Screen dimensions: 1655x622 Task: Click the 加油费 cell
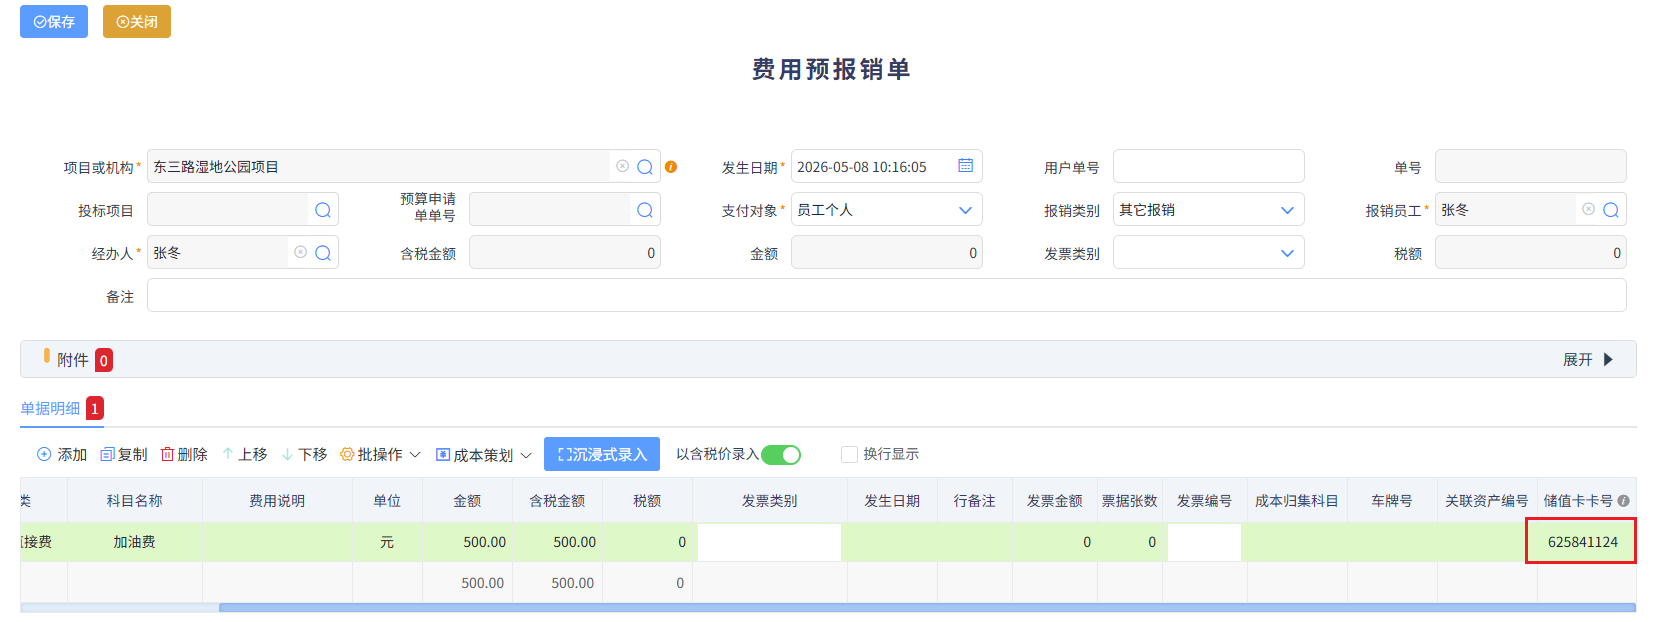tap(135, 541)
